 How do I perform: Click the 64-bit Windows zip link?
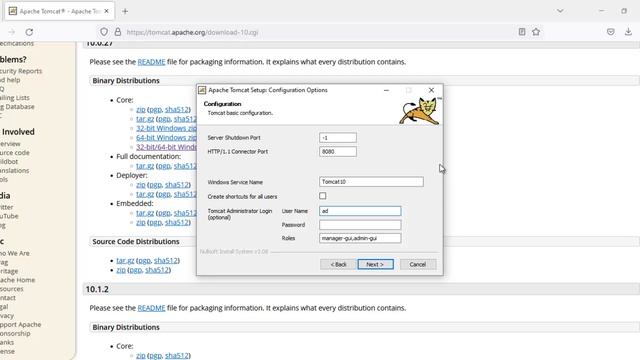pos(166,138)
